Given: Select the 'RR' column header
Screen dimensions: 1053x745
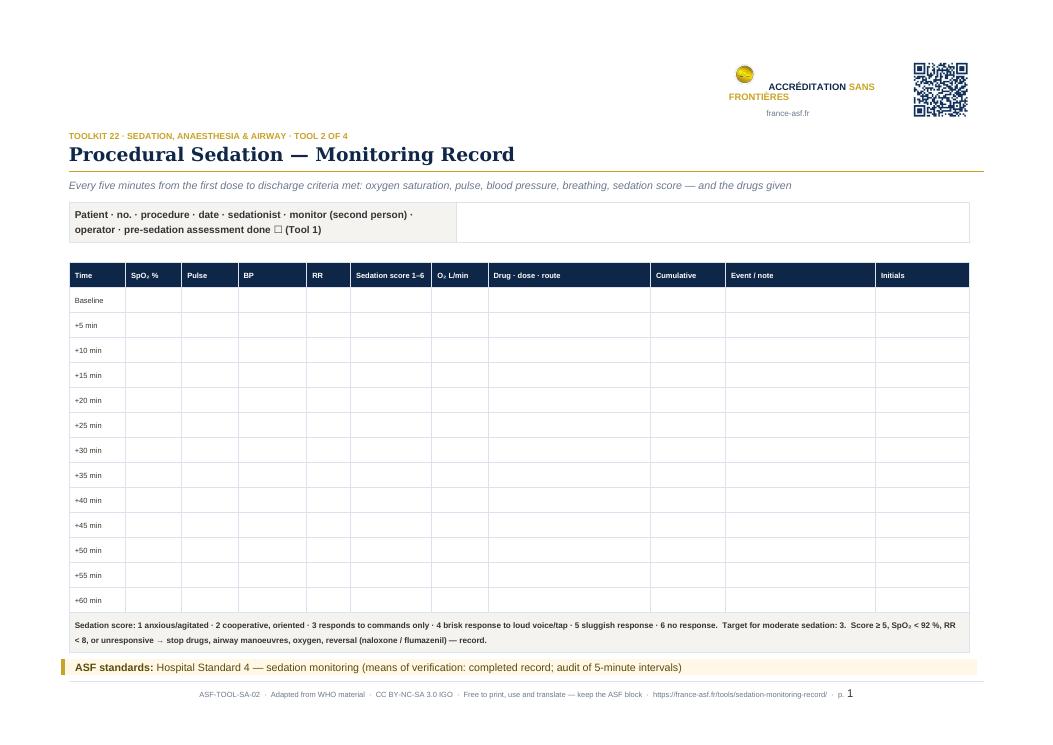Looking at the screenshot, I should [x=328, y=275].
